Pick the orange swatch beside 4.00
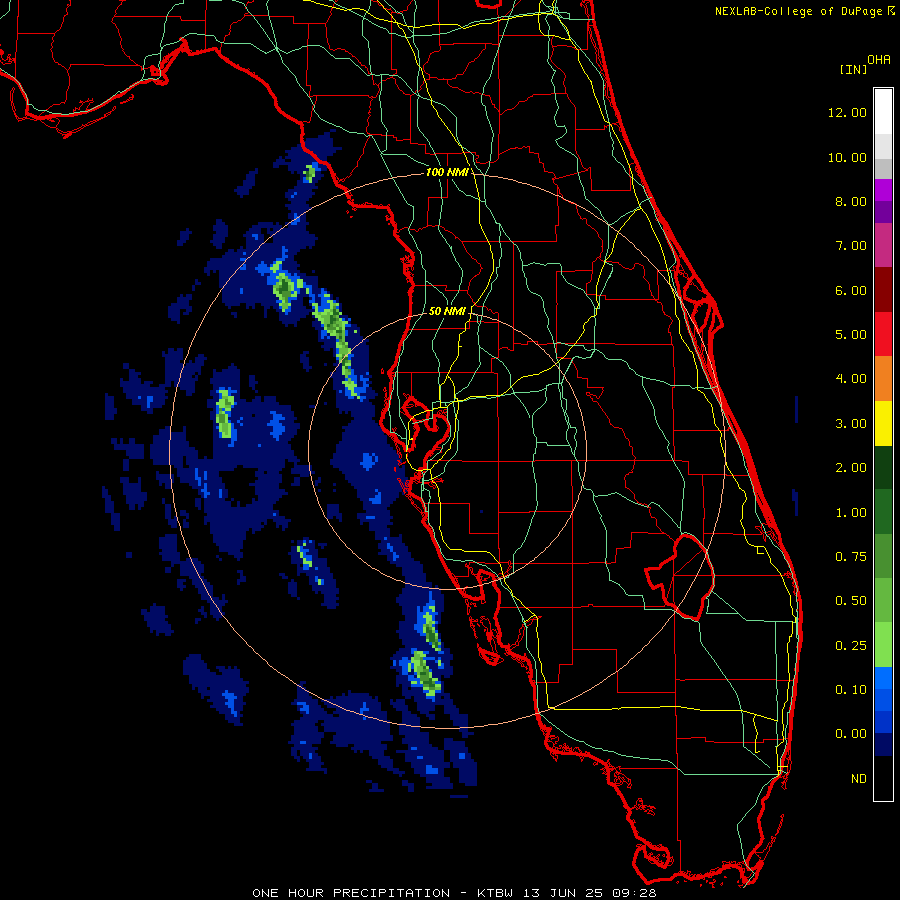 click(883, 379)
